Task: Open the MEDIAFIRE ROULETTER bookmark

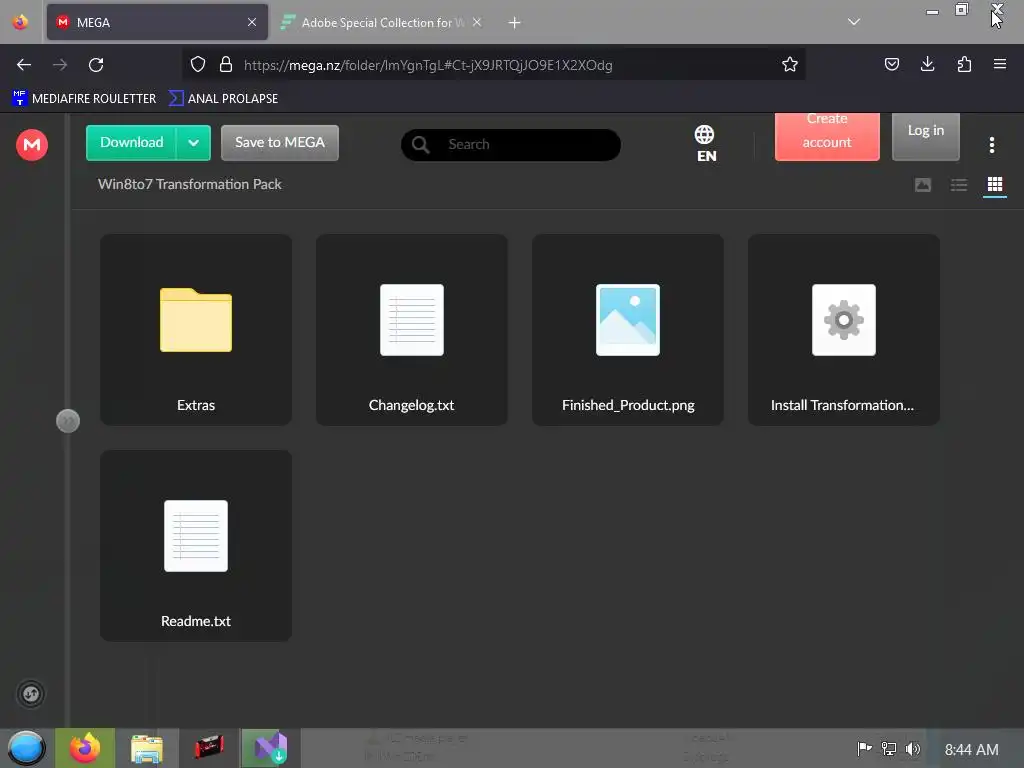Action: (x=84, y=99)
